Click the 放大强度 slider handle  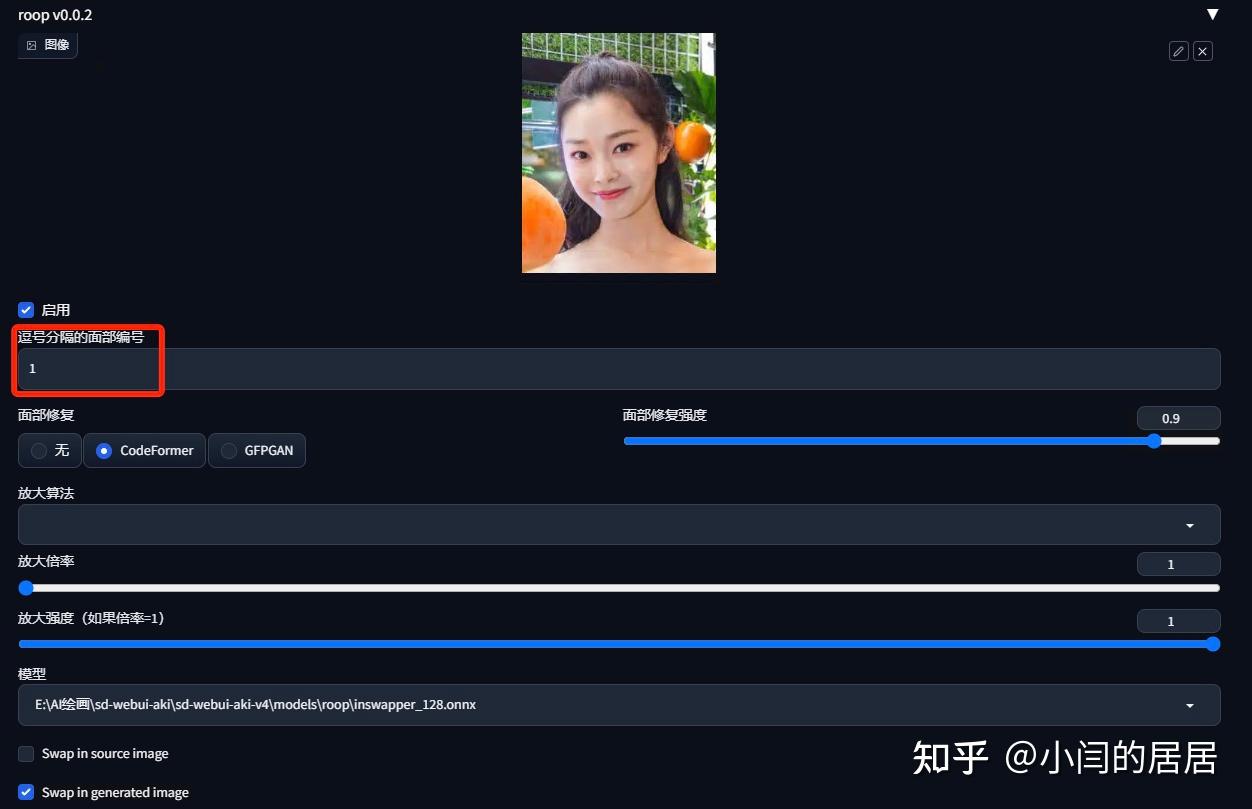pyautogui.click(x=1213, y=644)
